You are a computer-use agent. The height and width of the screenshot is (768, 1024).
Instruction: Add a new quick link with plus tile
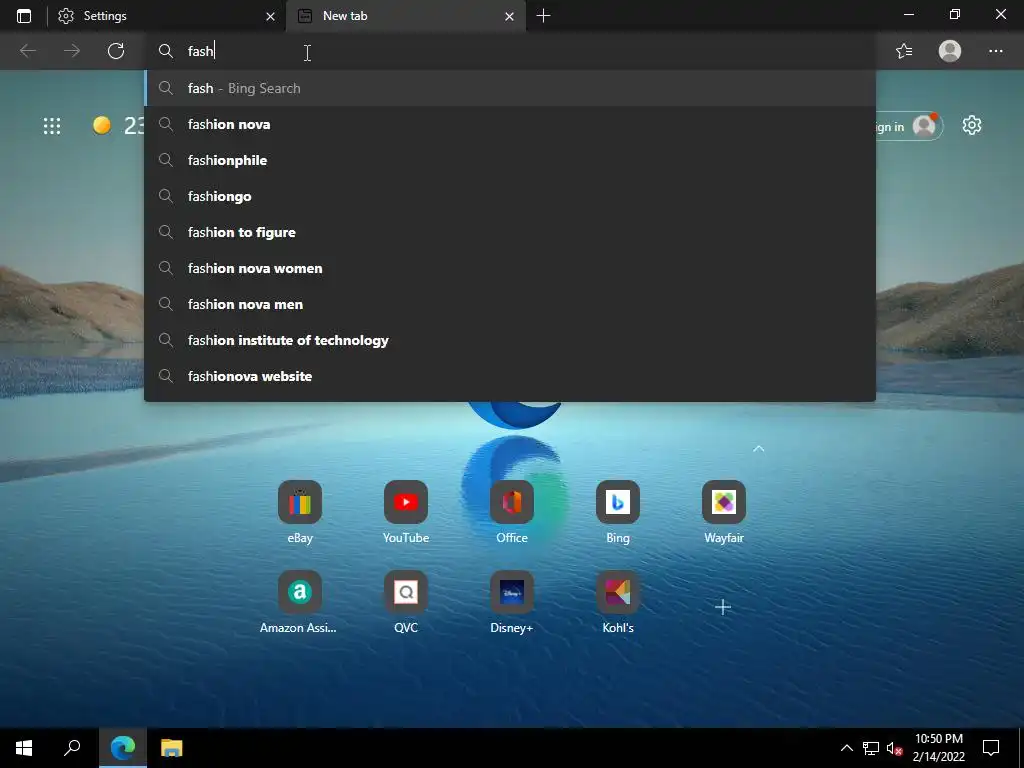(723, 607)
